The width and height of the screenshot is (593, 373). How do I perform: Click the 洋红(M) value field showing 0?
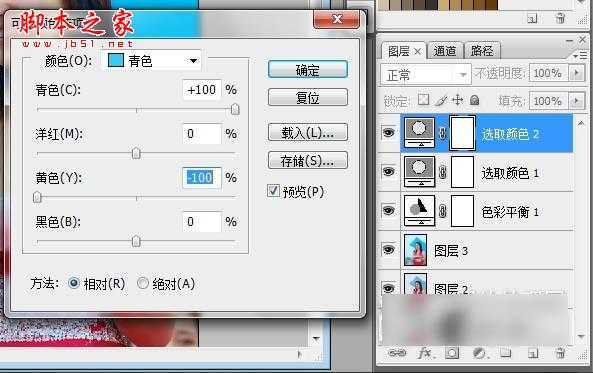[202, 134]
